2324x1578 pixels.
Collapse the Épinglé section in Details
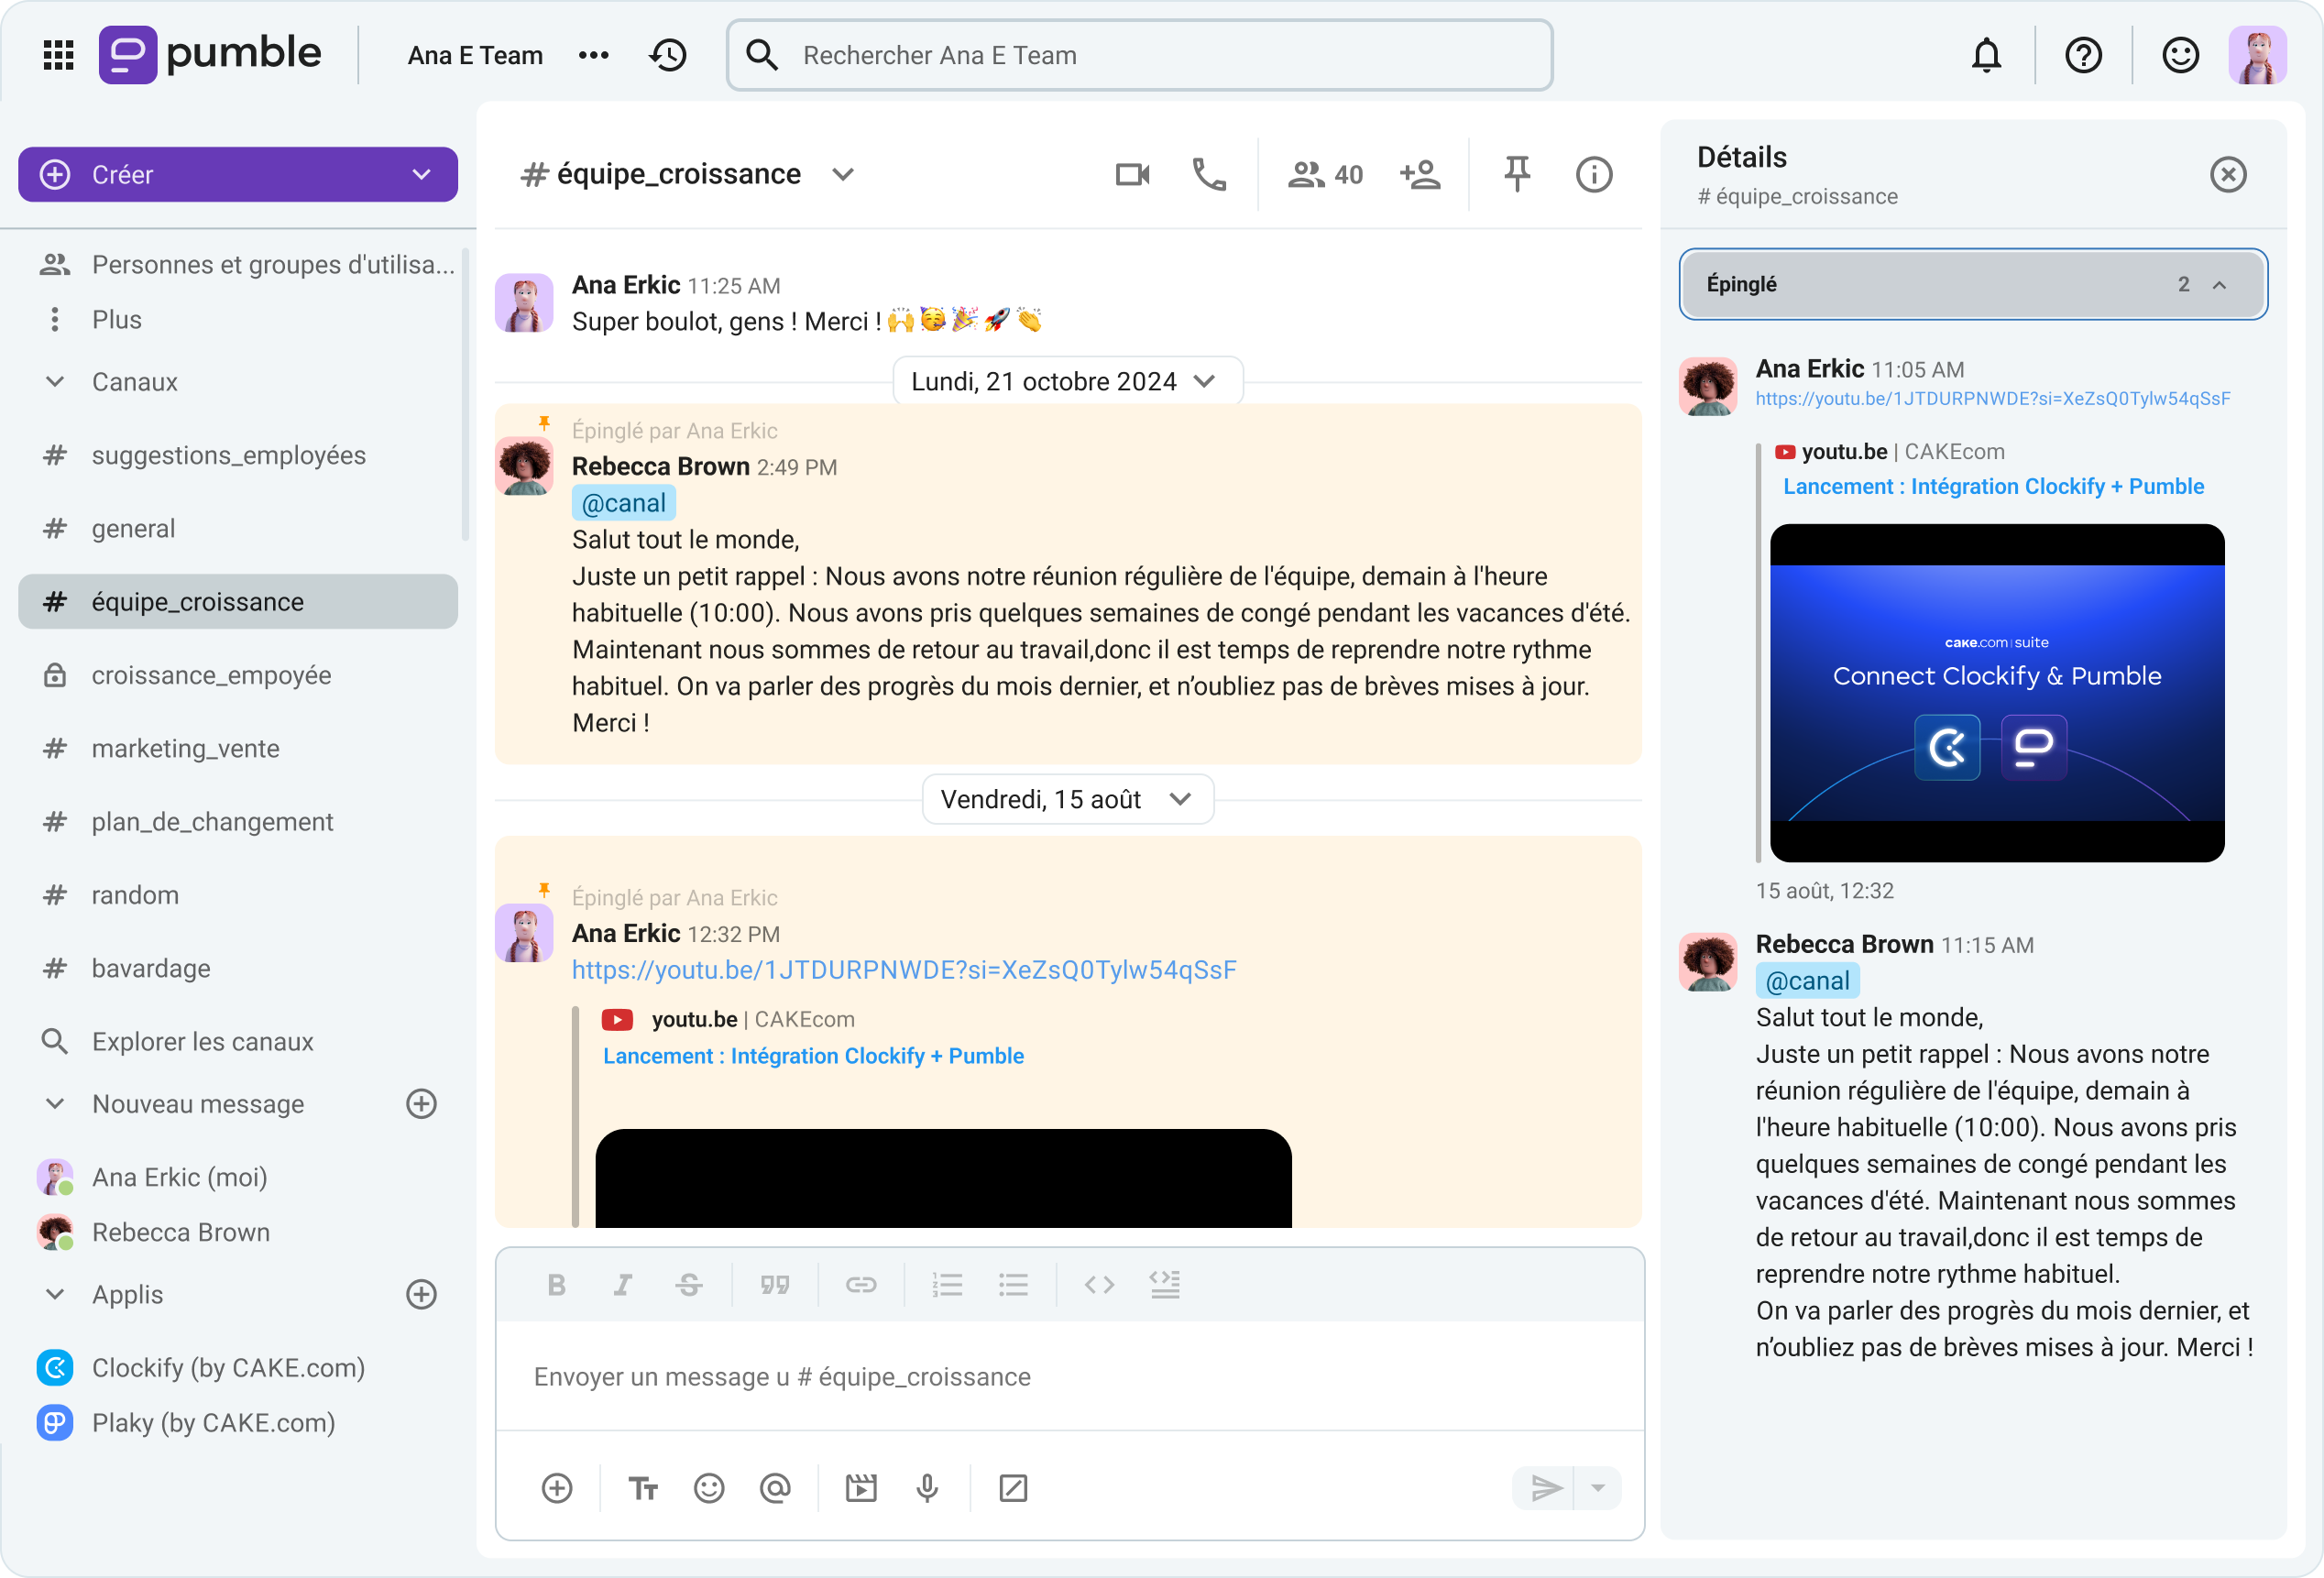point(2220,284)
